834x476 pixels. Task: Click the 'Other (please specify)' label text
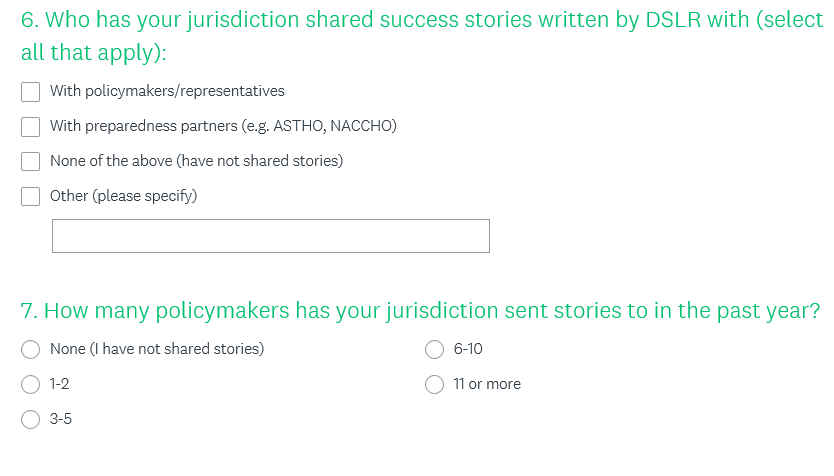(123, 196)
